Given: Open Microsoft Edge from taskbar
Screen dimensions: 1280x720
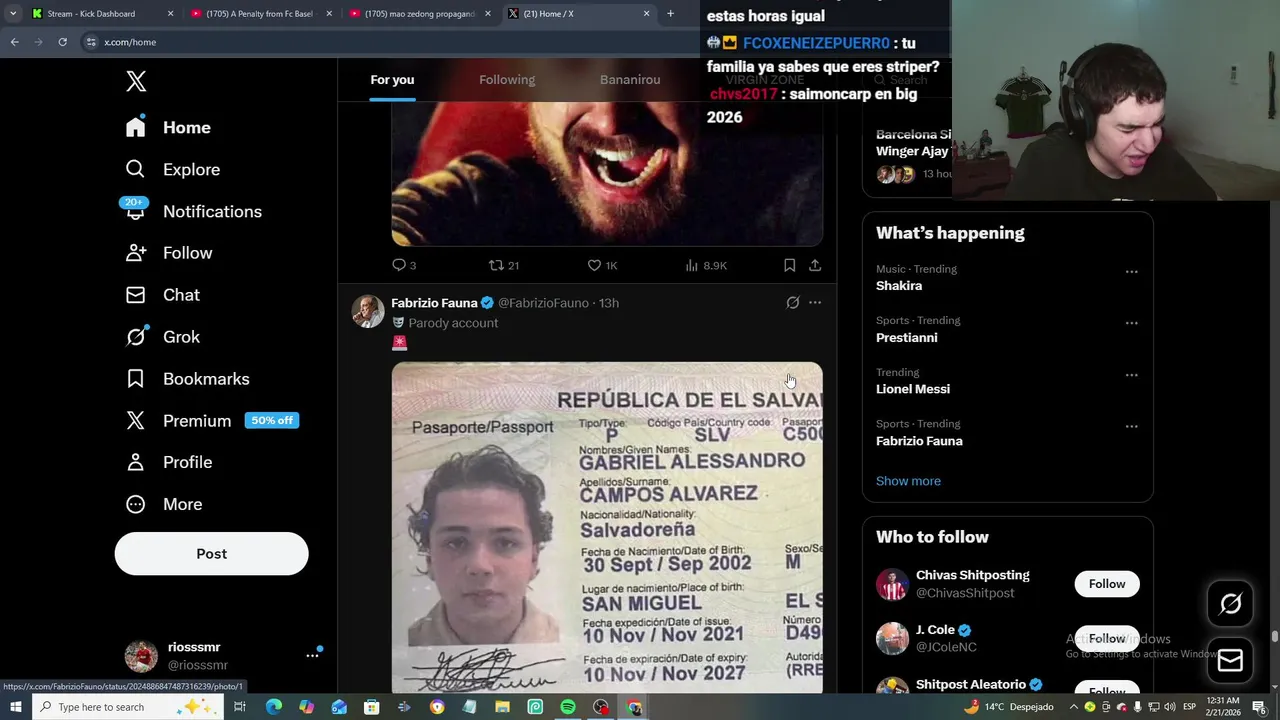Looking at the screenshot, I should click(x=273, y=707).
